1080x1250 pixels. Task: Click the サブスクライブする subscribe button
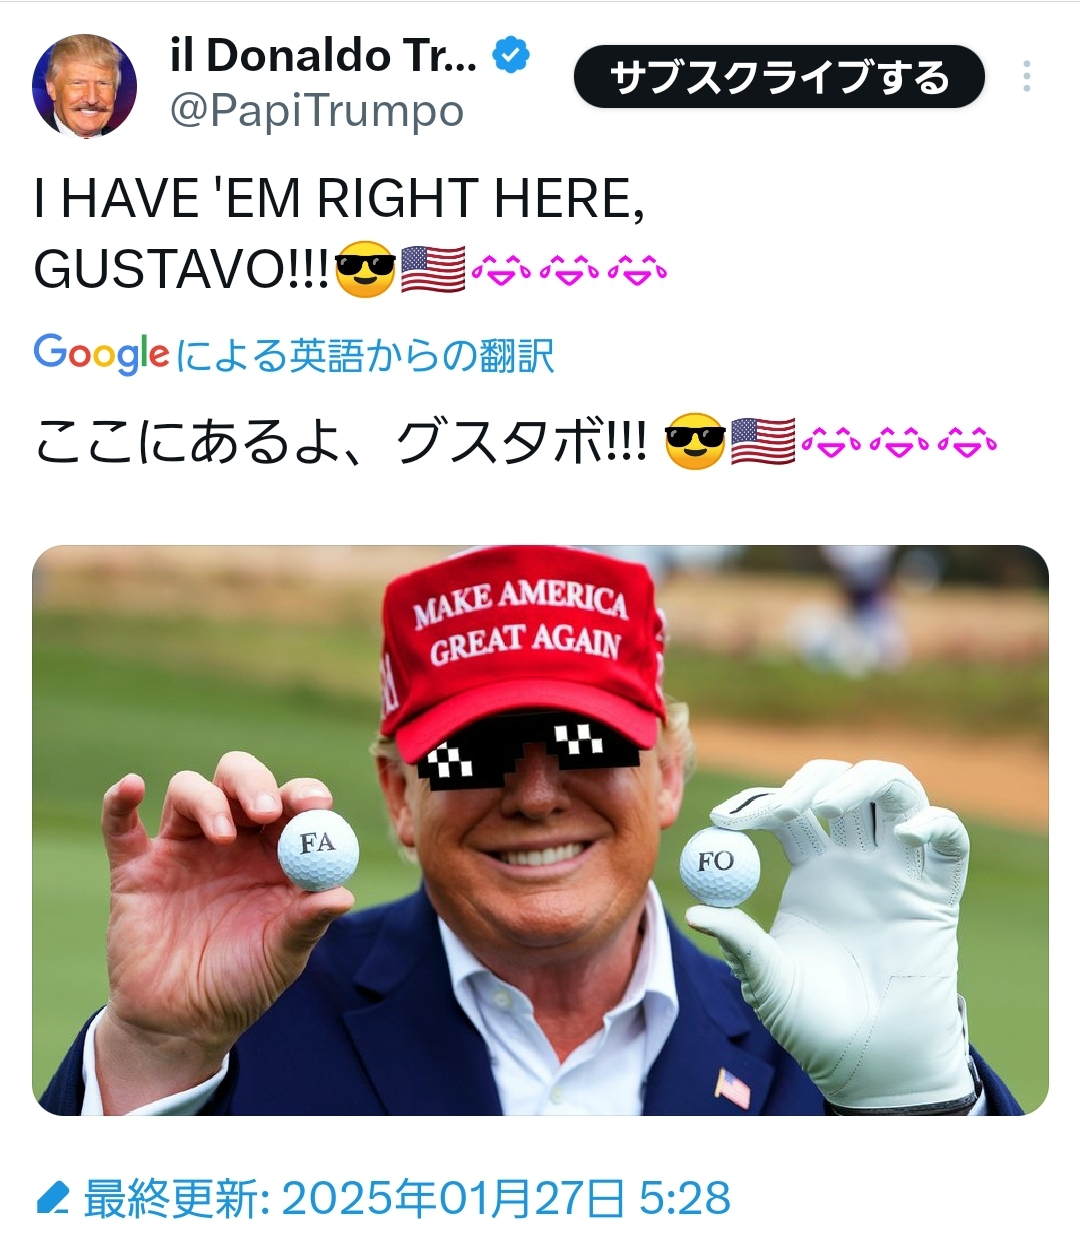(x=779, y=77)
